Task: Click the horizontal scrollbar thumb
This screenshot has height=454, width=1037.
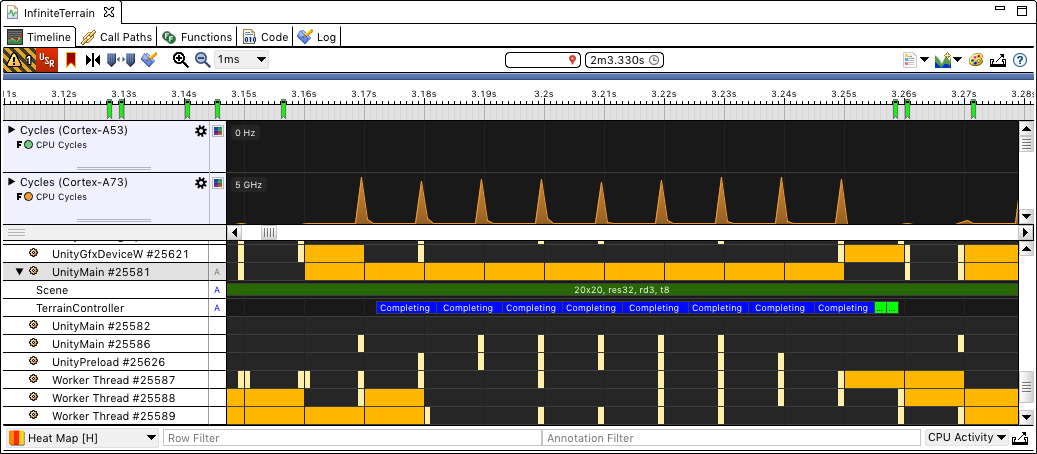Action: pyautogui.click(x=269, y=232)
